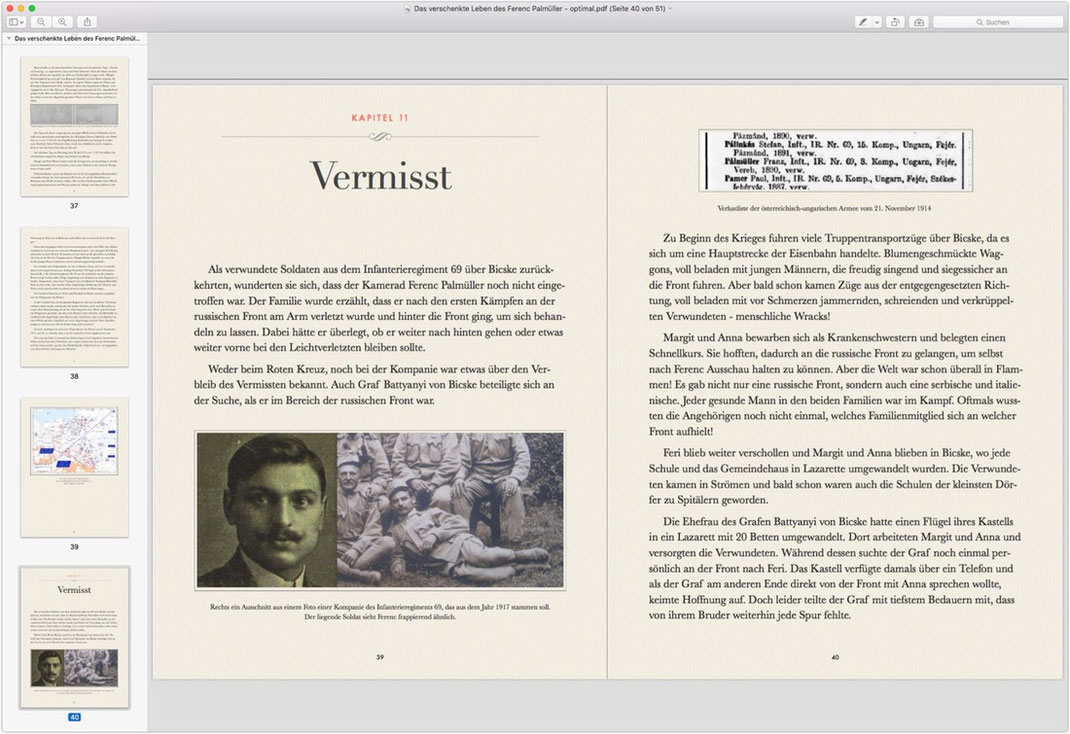Activate the highlight pen tool
This screenshot has width=1070, height=734.
(x=863, y=22)
